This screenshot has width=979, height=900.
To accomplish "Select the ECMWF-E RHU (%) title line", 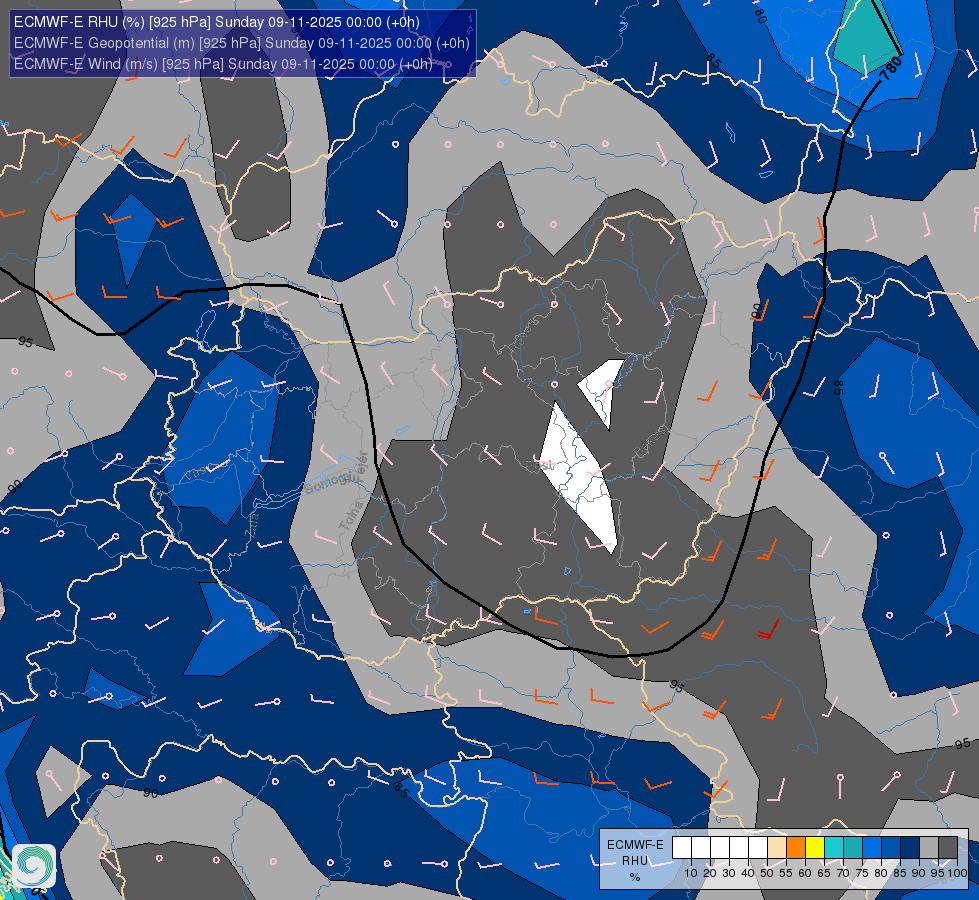I will (x=217, y=22).
